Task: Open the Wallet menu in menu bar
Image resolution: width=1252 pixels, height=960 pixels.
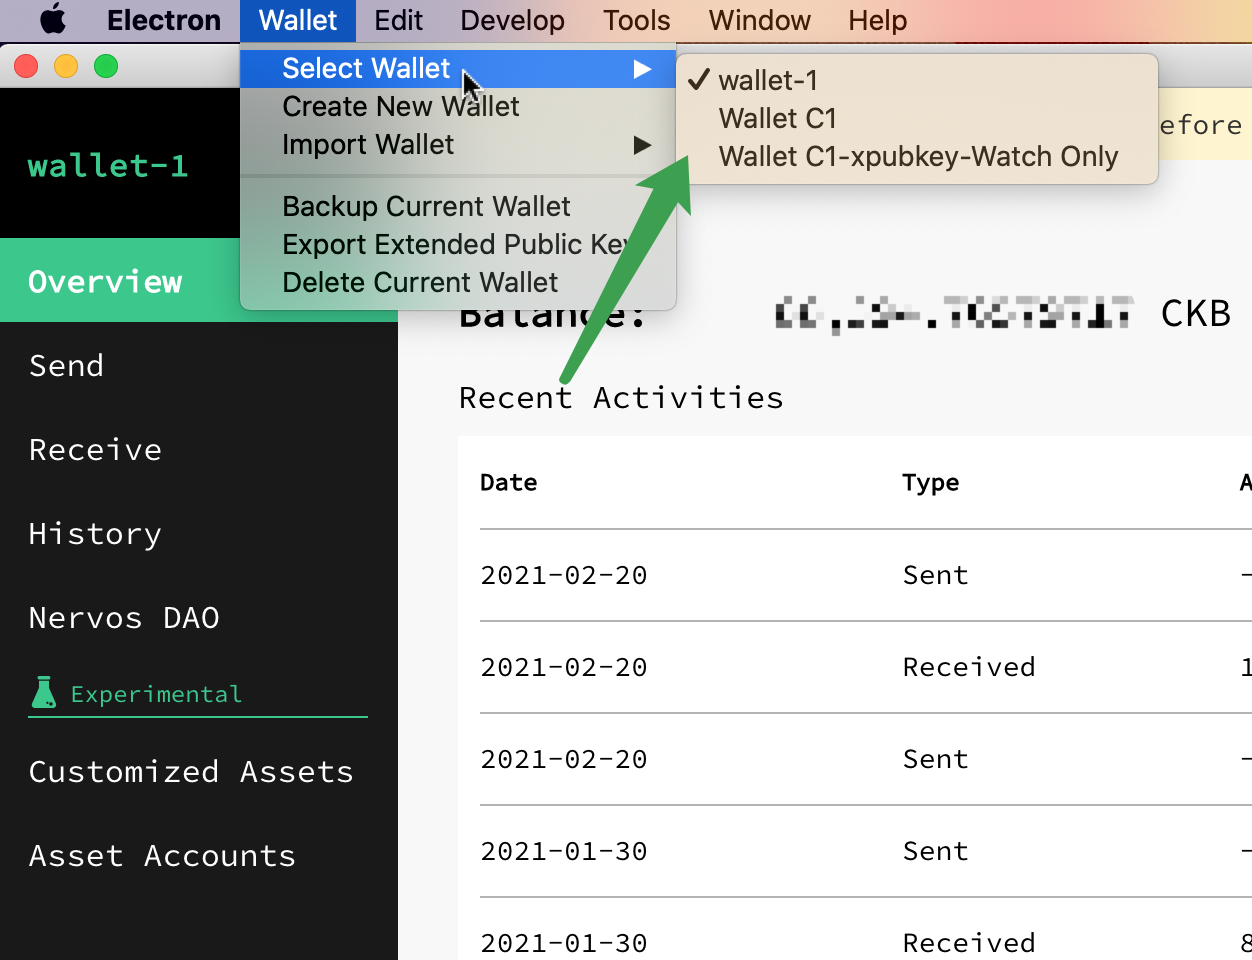Action: [x=298, y=20]
